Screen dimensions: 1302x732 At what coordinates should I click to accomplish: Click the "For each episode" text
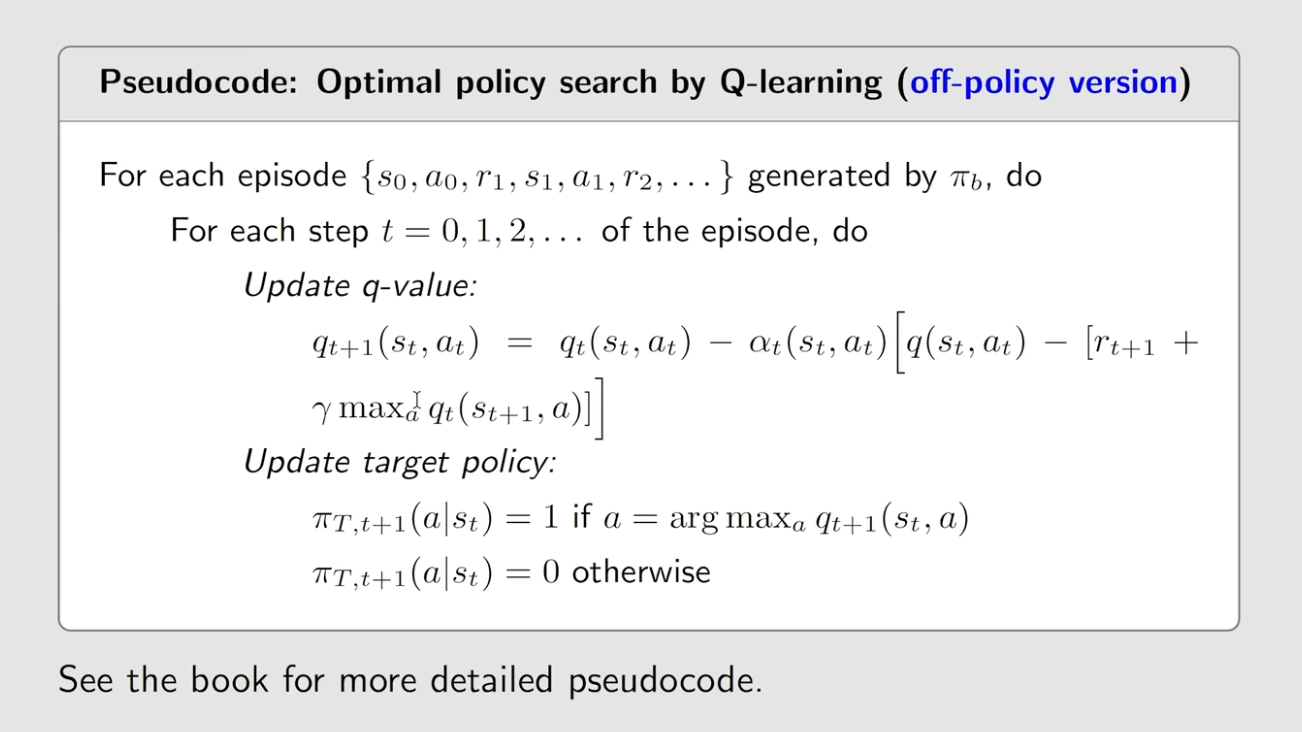(x=222, y=176)
